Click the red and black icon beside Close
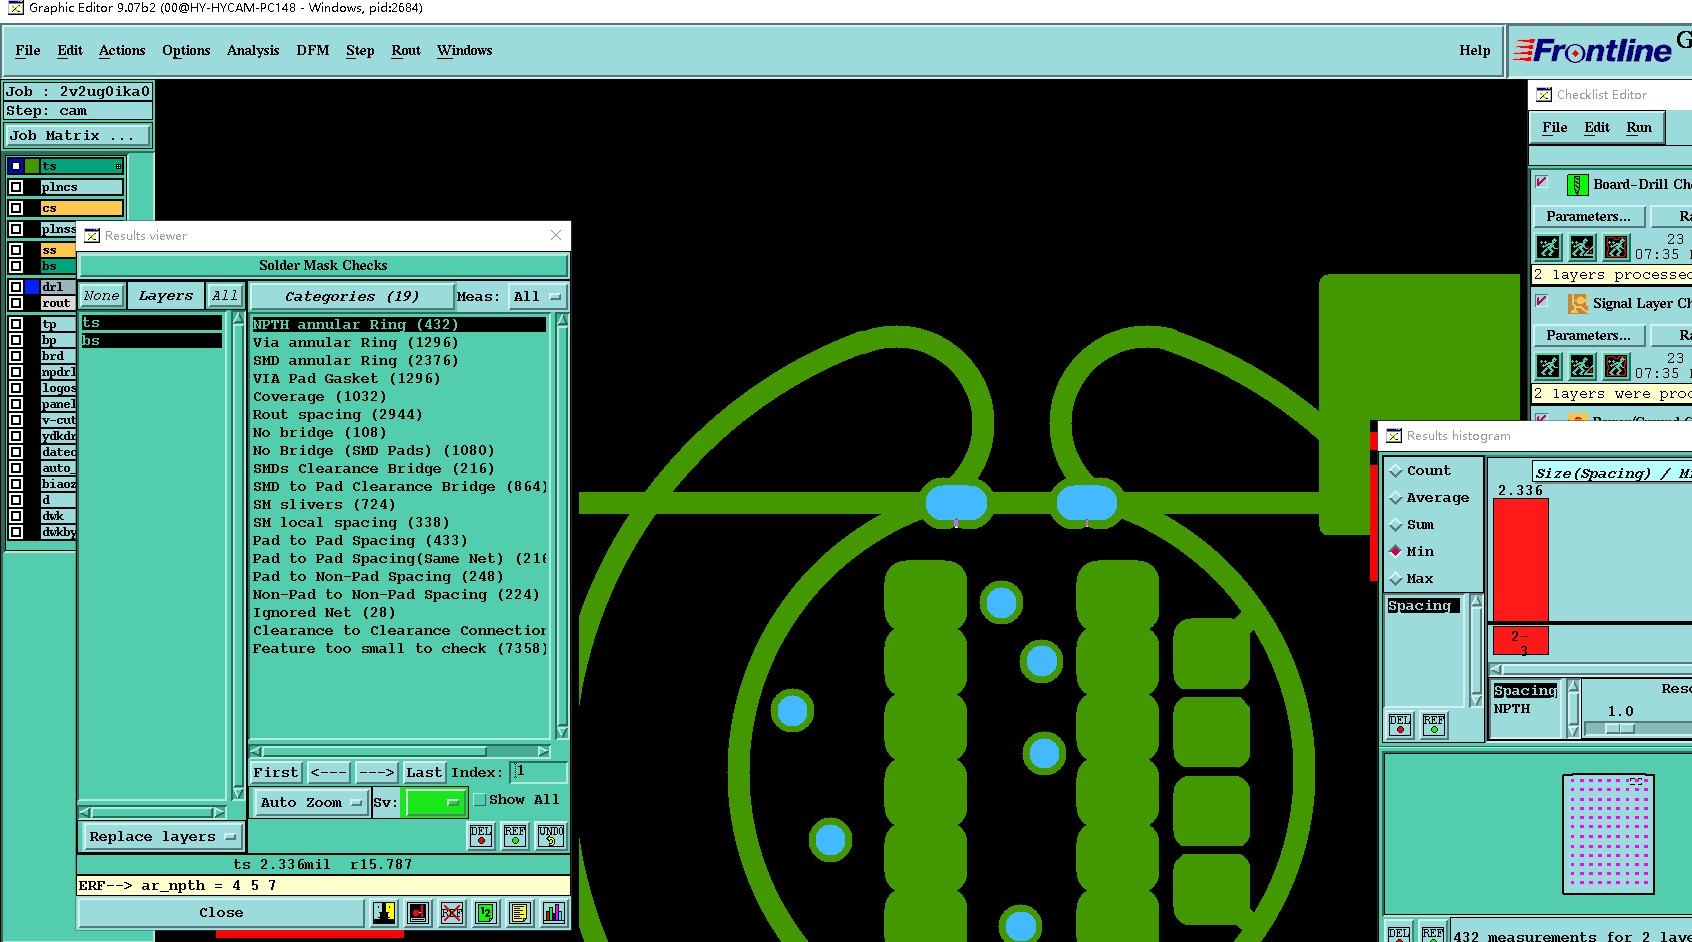Viewport: 1692px width, 942px height. tap(418, 912)
